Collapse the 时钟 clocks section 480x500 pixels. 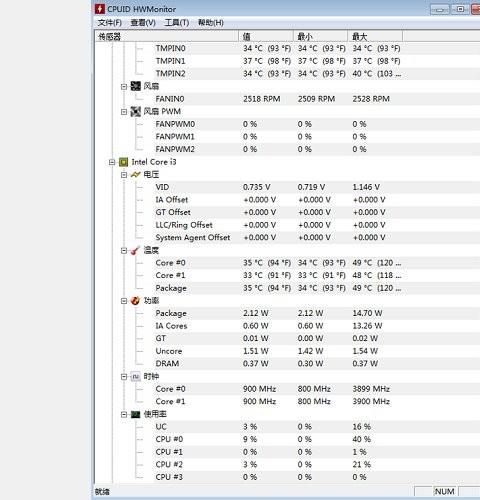(x=124, y=377)
